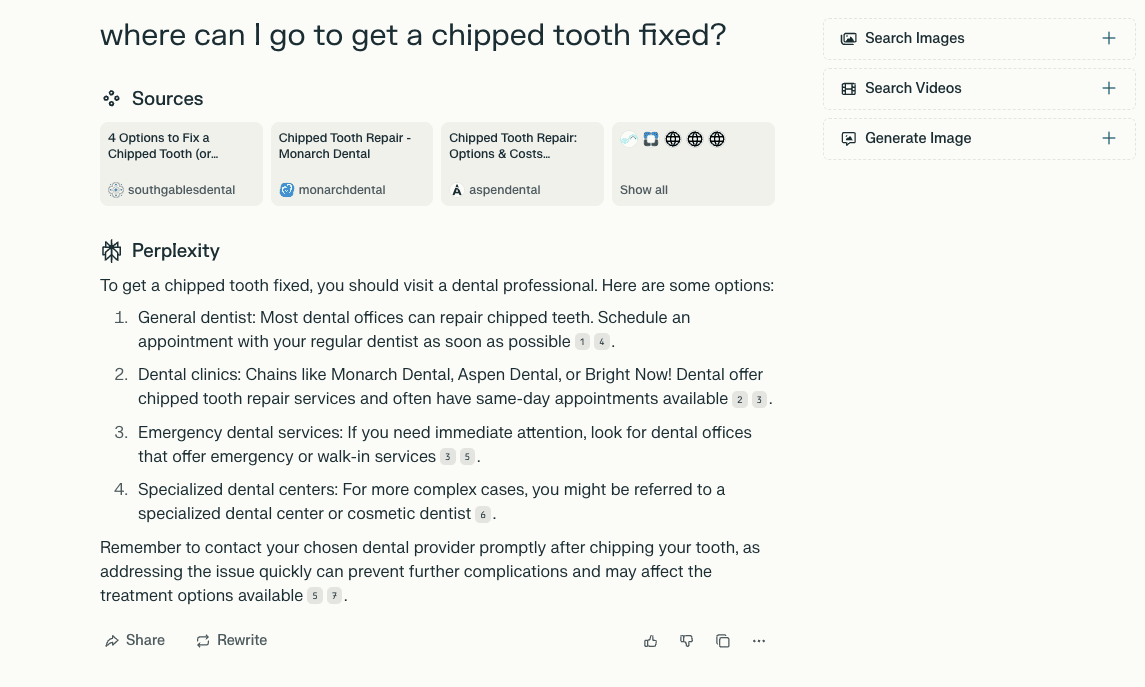Image resolution: width=1145 pixels, height=687 pixels.
Task: Click the Sources heading icon
Action: (x=111, y=99)
